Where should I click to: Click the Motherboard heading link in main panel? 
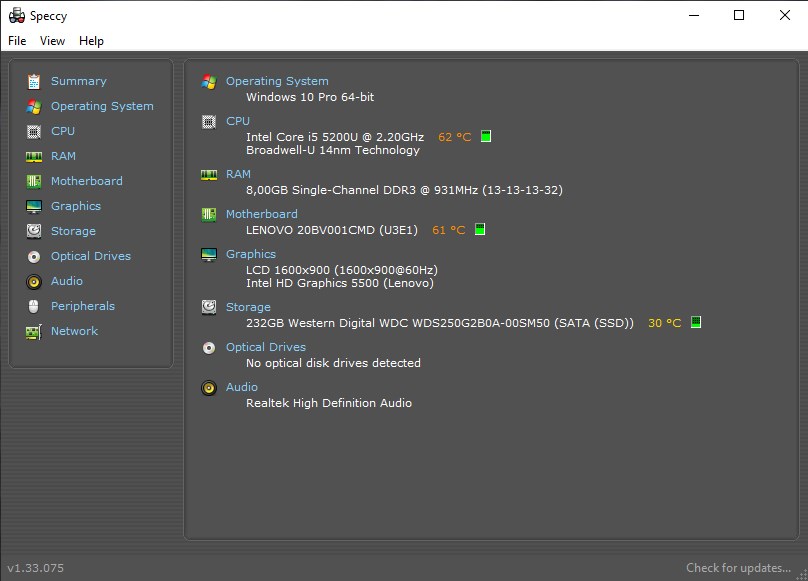(x=262, y=214)
